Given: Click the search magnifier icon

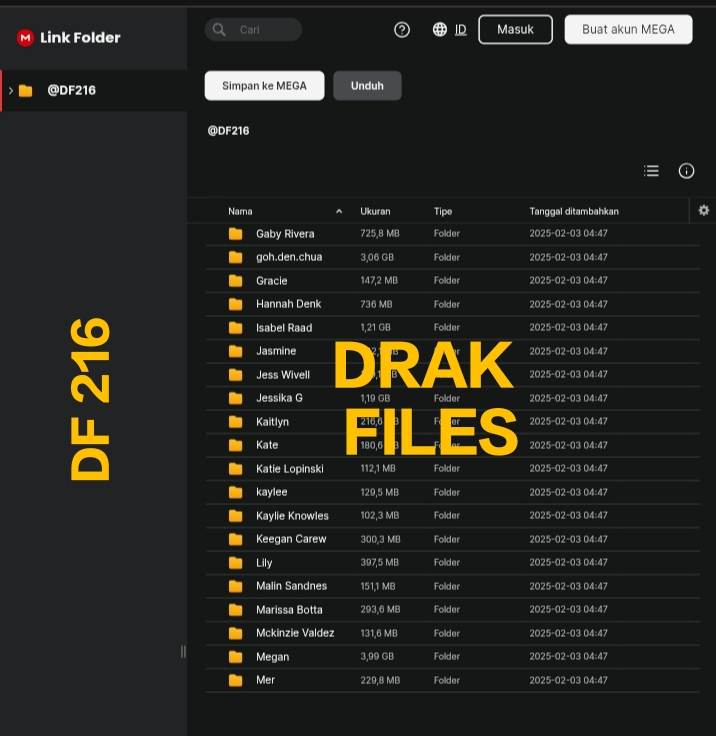Looking at the screenshot, I should [x=219, y=30].
